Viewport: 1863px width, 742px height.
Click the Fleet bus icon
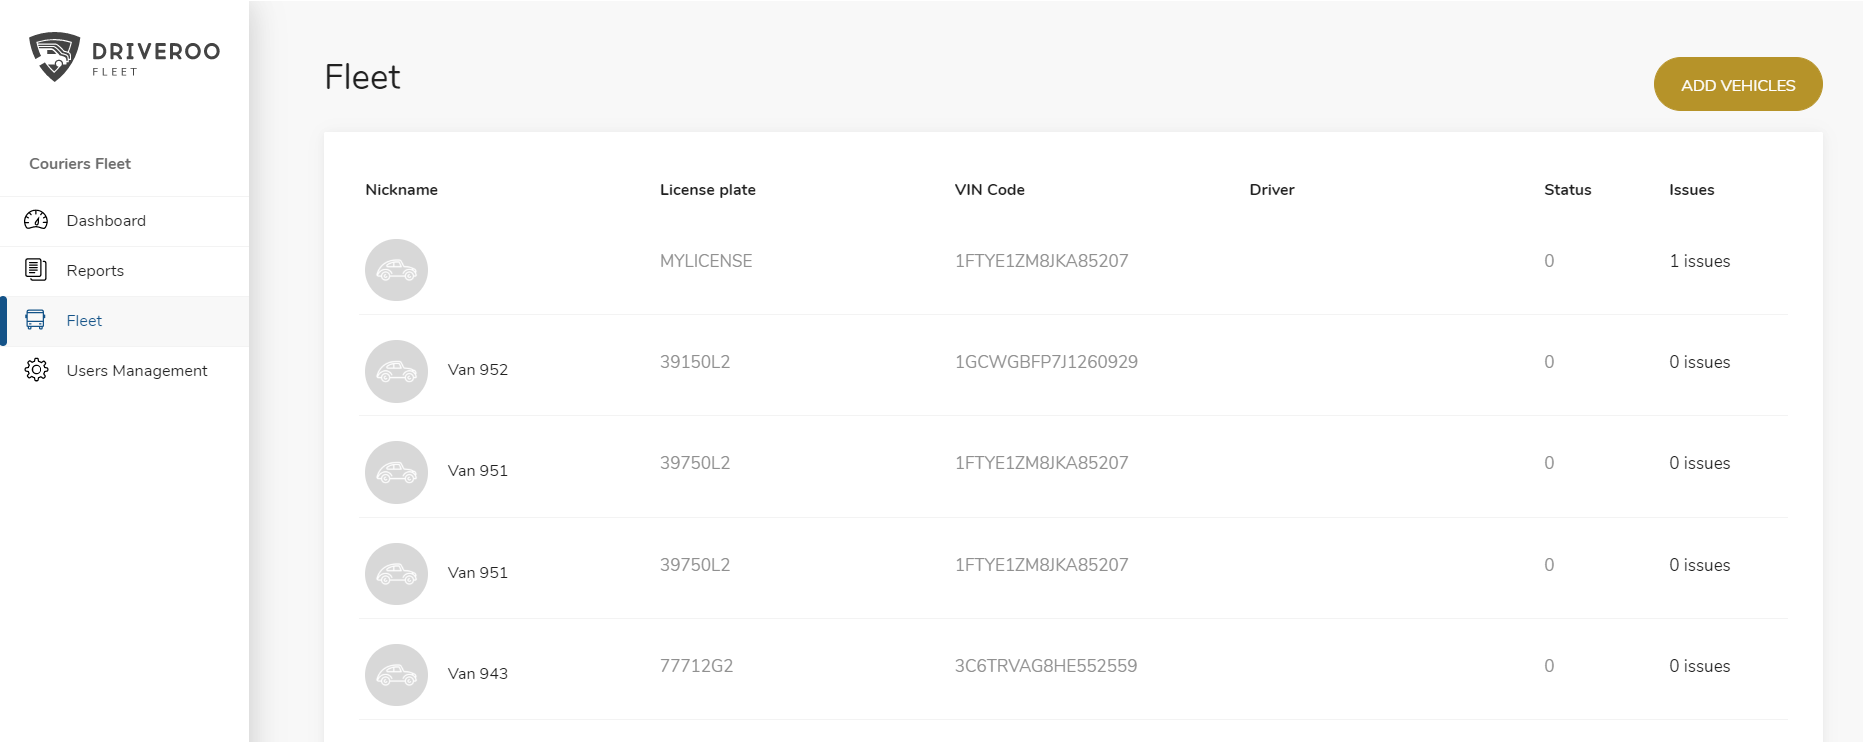coord(36,320)
